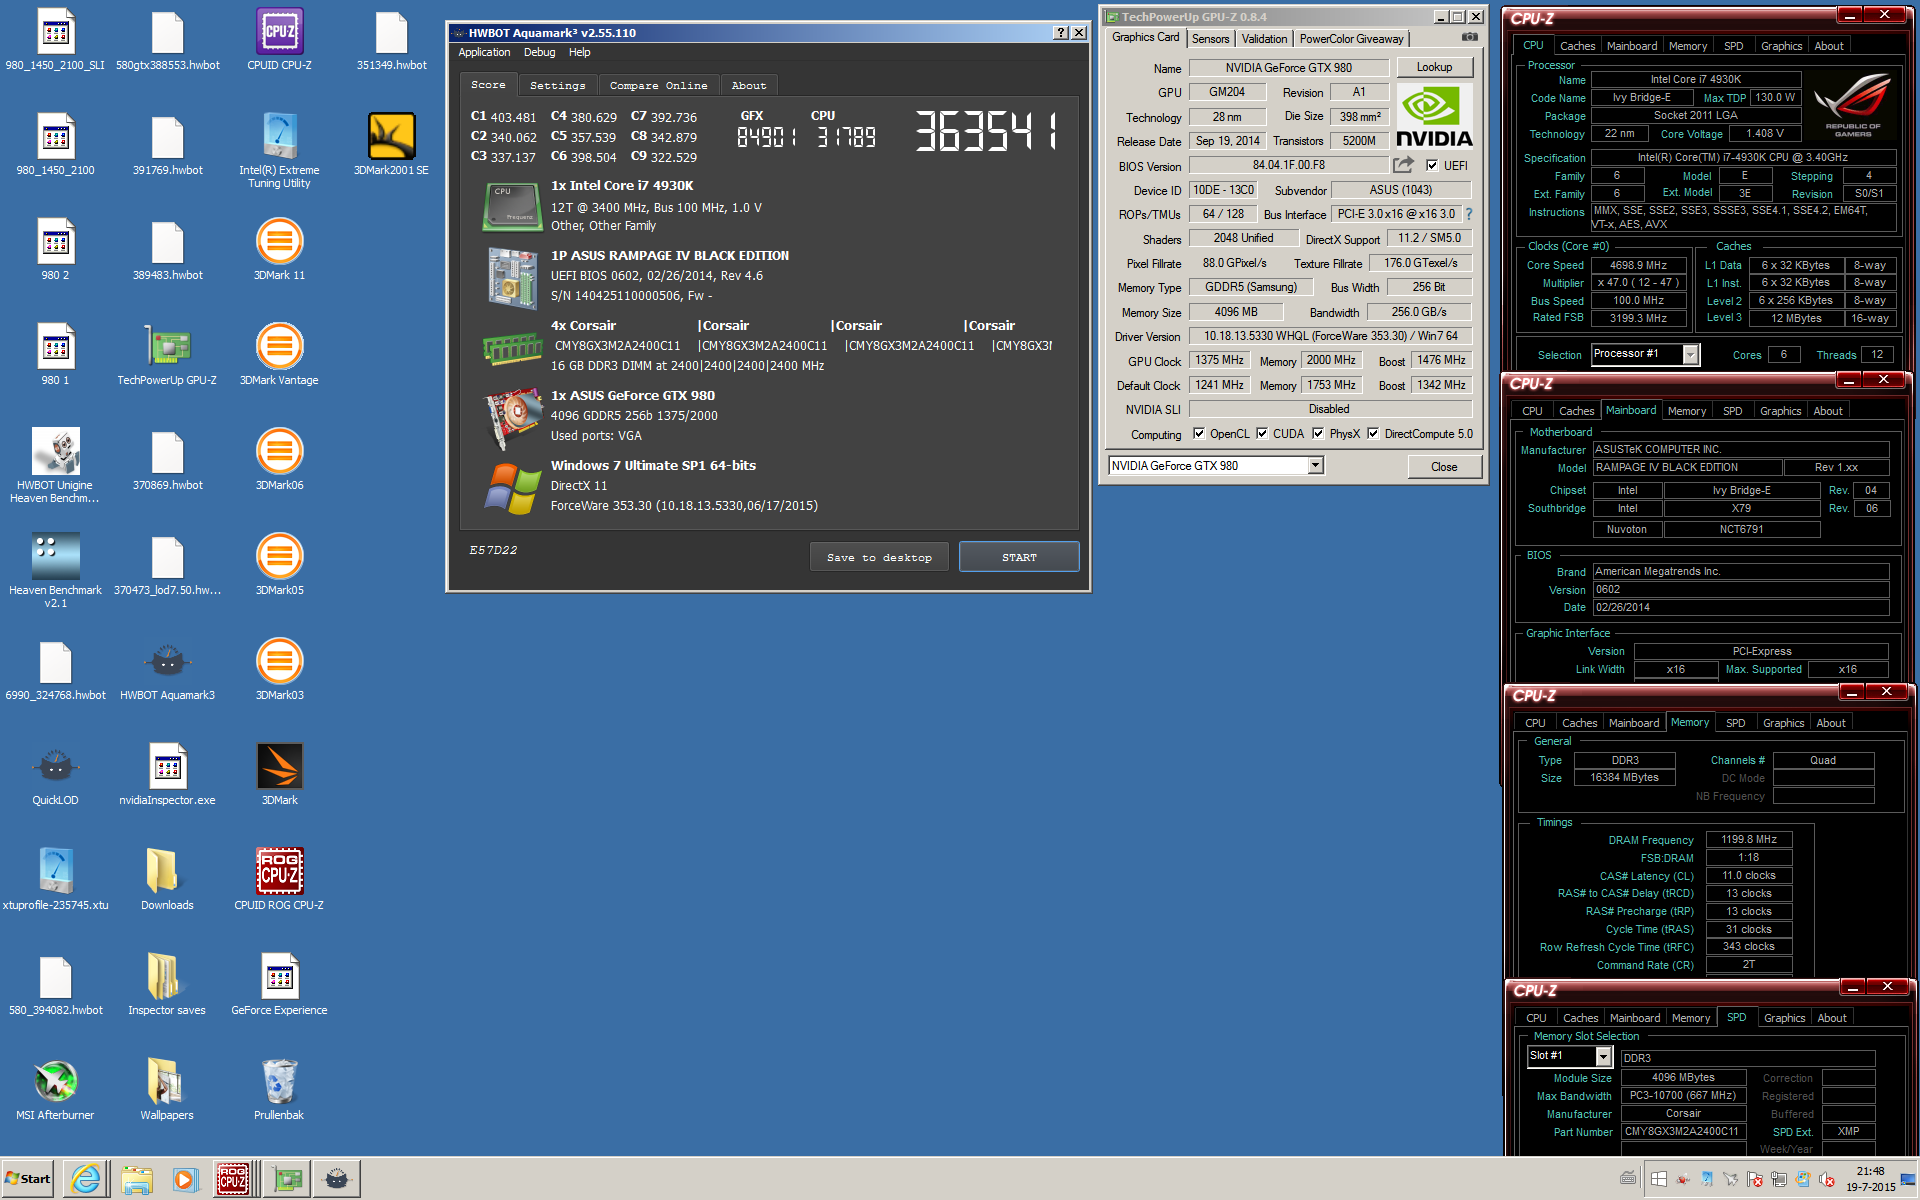This screenshot has height=1200, width=1920.
Task: Open xtuprofile-235745.xtu file icon
Action: click(x=55, y=880)
